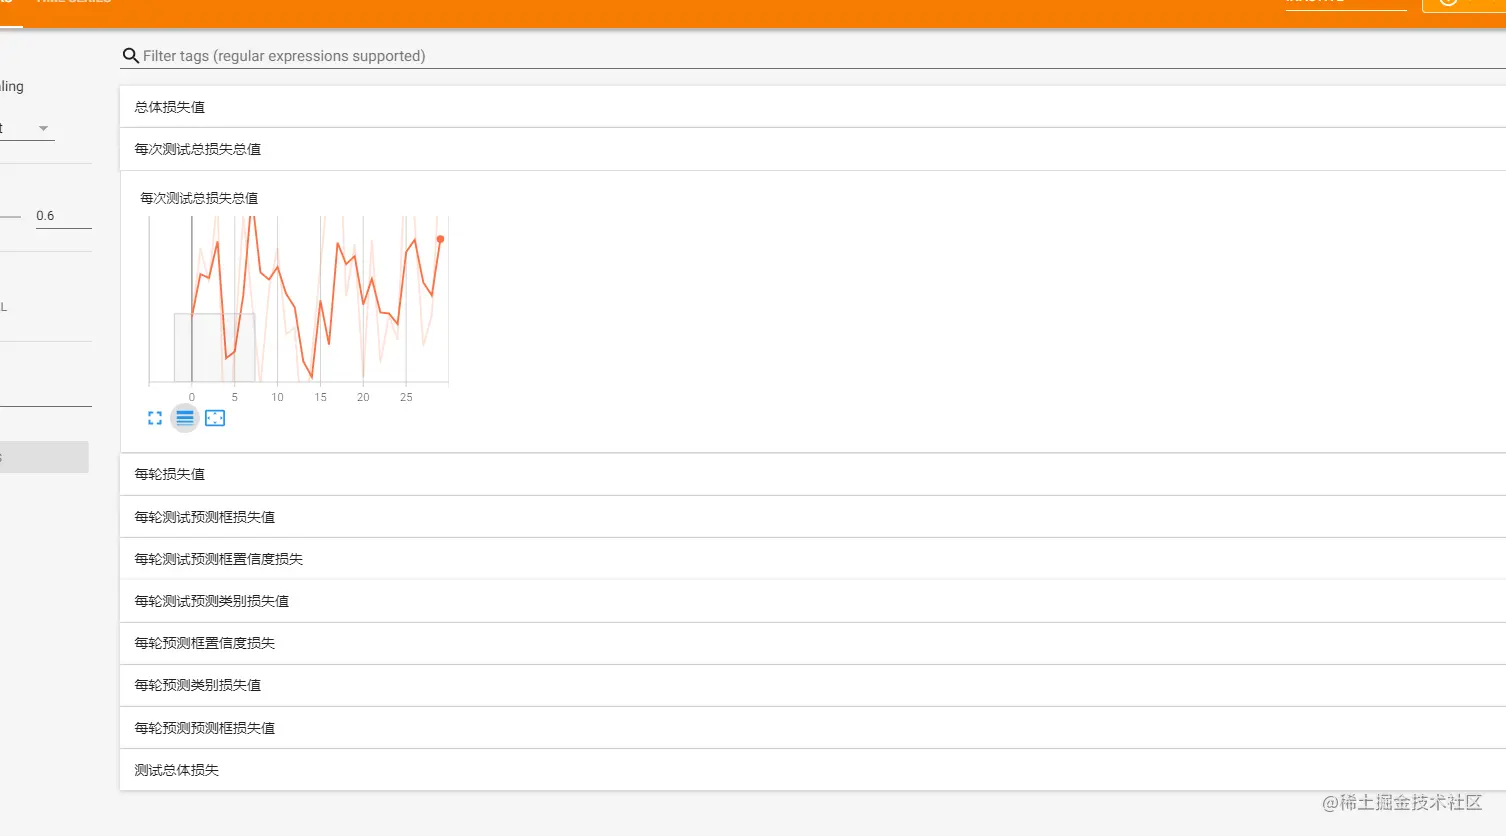The width and height of the screenshot is (1506, 836).
Task: Click x-axis tick label 15
Action: click(x=320, y=397)
